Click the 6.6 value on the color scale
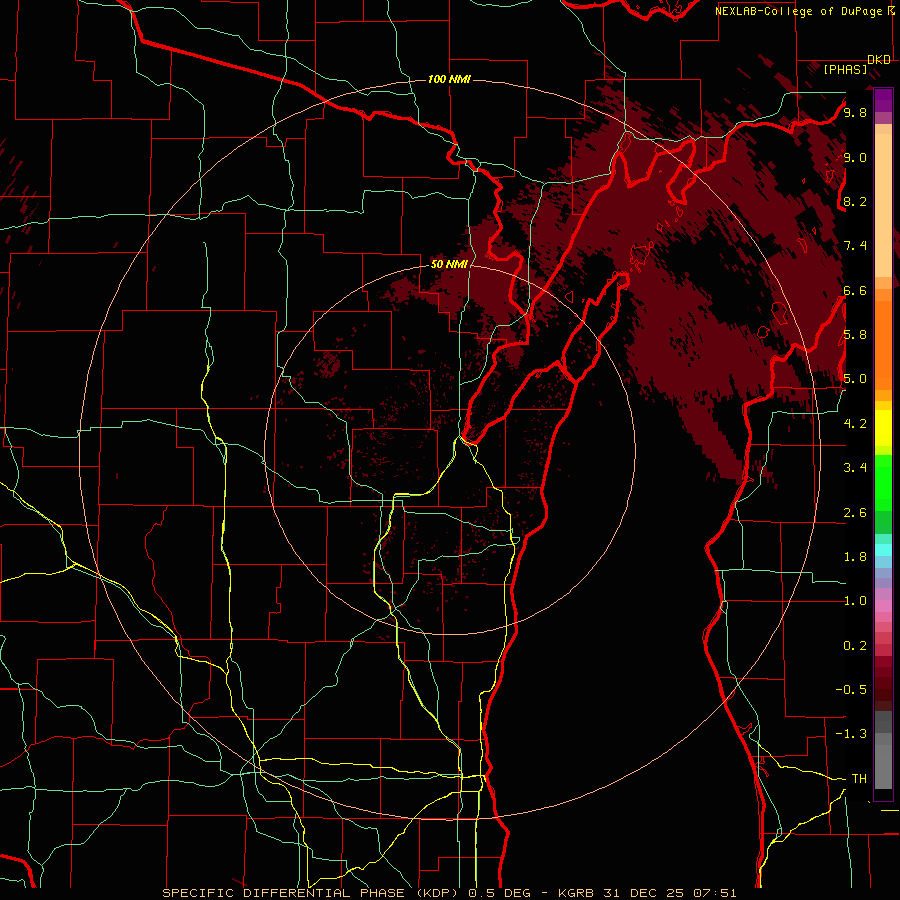Image resolution: width=900 pixels, height=900 pixels. 855,290
